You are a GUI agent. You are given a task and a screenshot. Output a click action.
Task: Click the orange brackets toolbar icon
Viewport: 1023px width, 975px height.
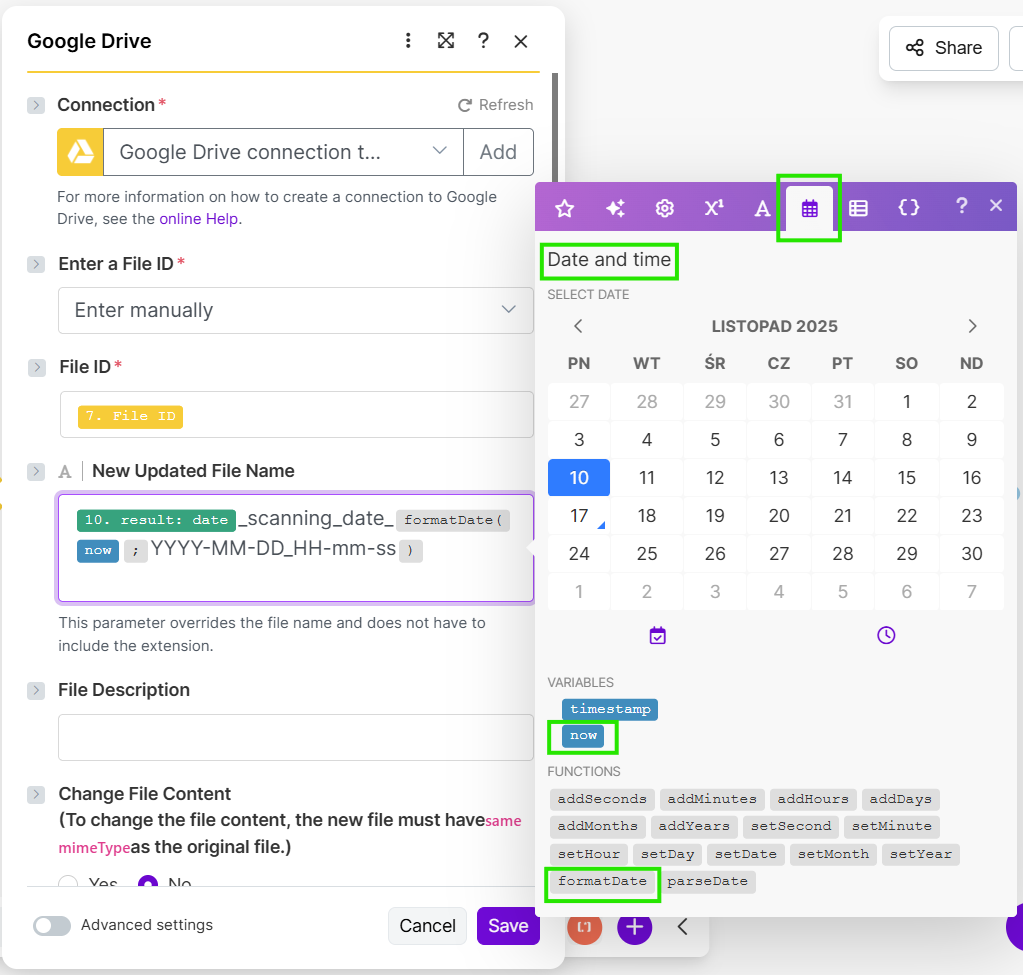pos(585,927)
